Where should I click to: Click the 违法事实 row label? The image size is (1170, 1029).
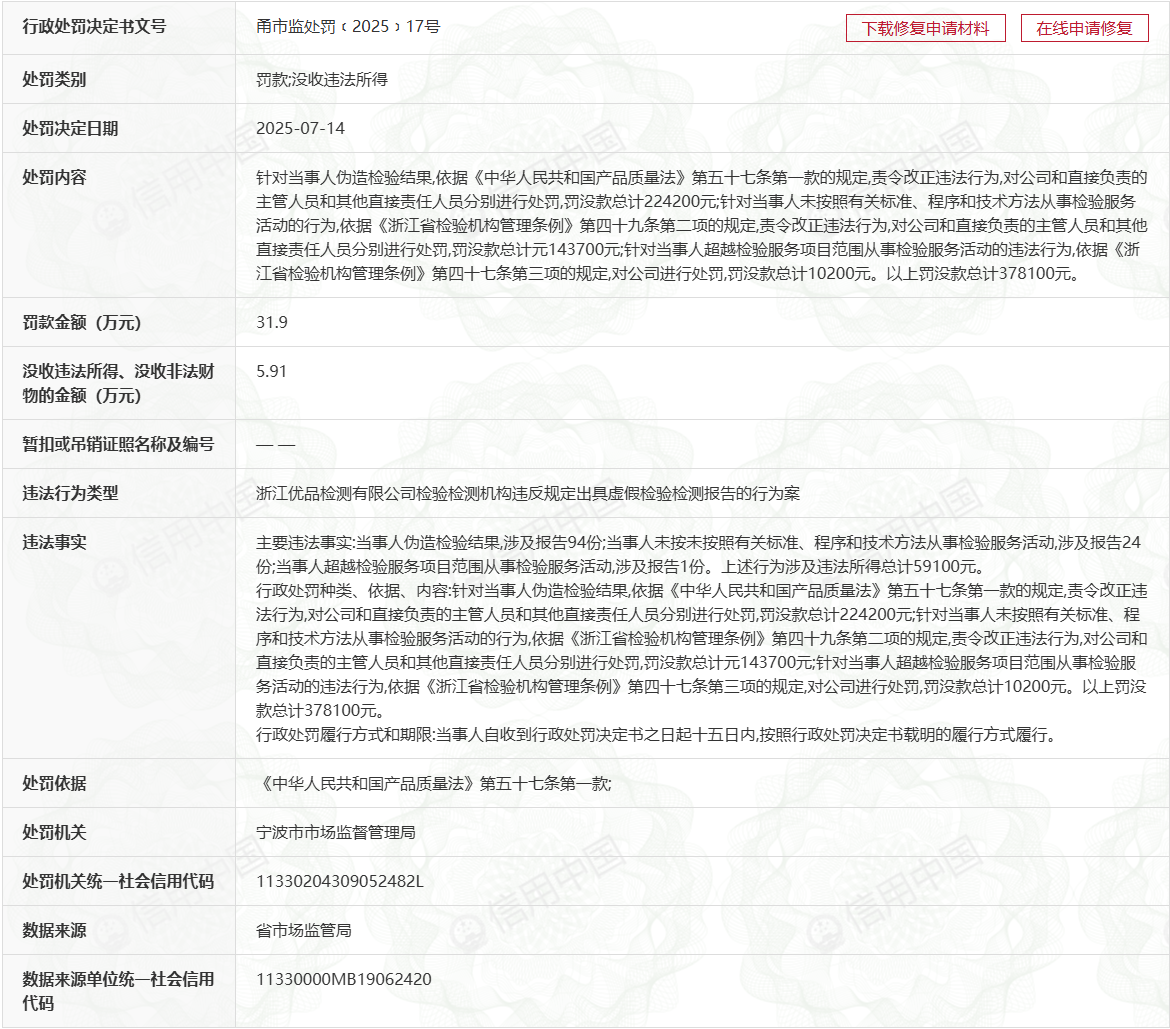point(54,542)
